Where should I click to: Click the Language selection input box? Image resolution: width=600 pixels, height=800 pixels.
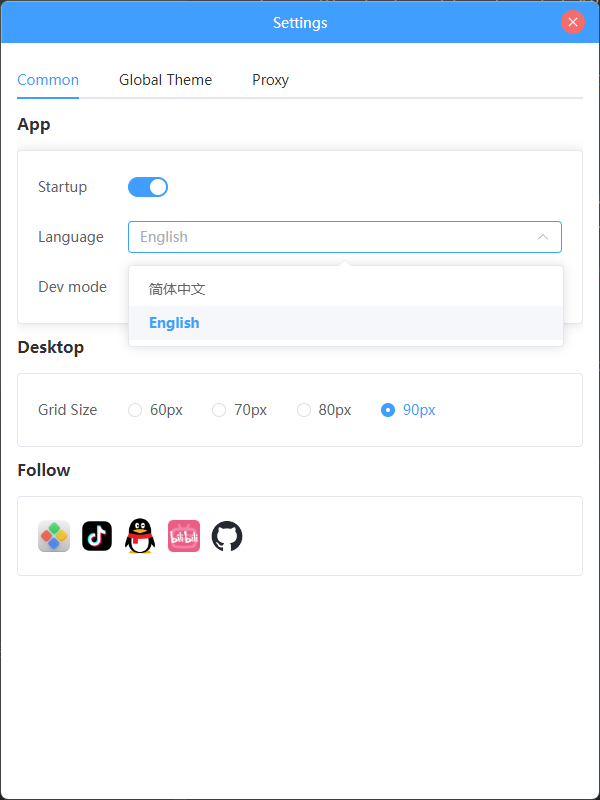click(x=330, y=237)
